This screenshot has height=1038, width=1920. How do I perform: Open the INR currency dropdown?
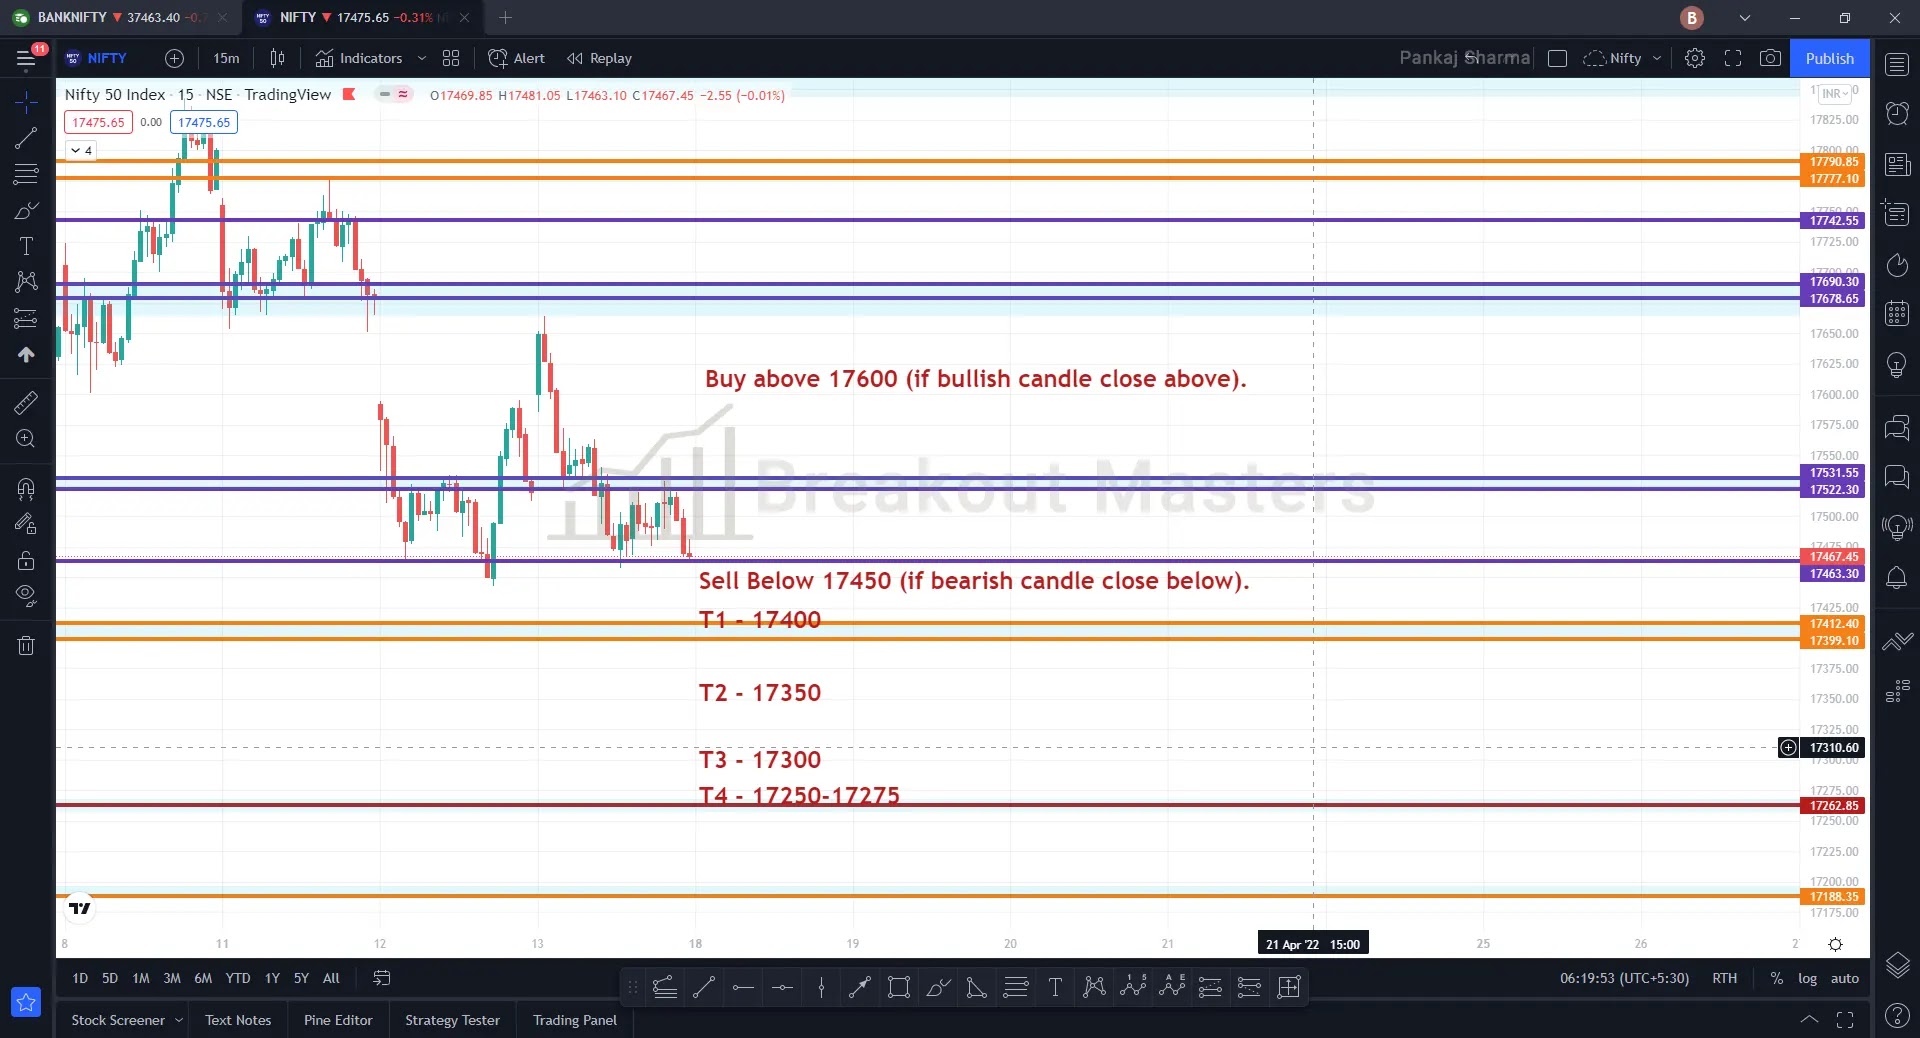tap(1834, 94)
